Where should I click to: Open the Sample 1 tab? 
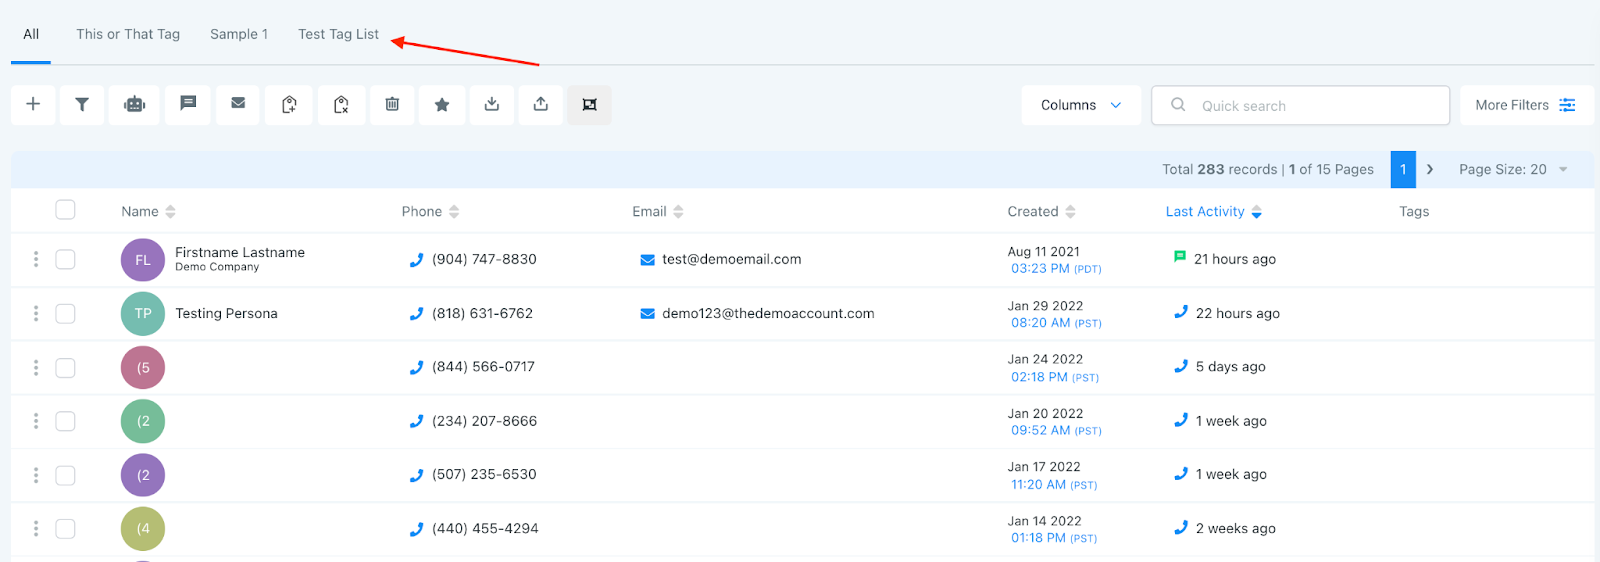pos(239,34)
